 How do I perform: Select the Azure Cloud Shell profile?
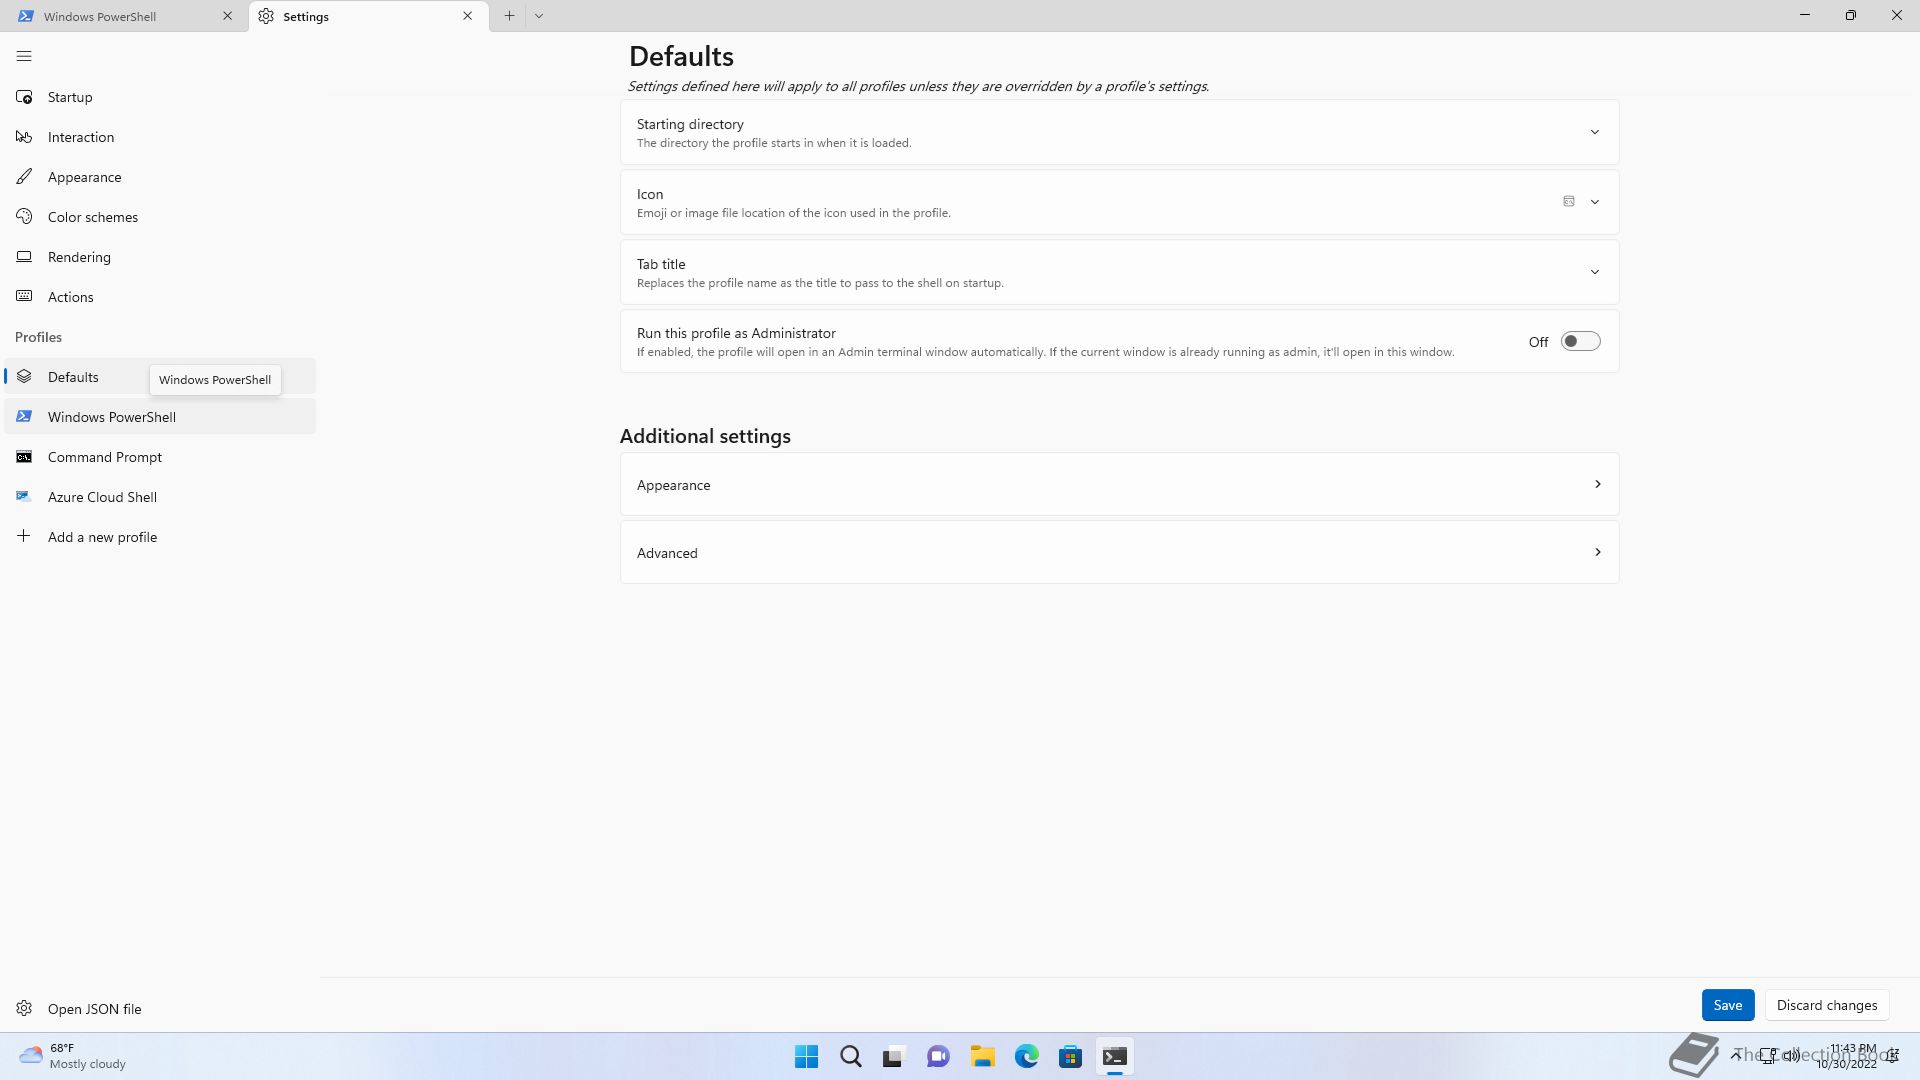(x=160, y=497)
